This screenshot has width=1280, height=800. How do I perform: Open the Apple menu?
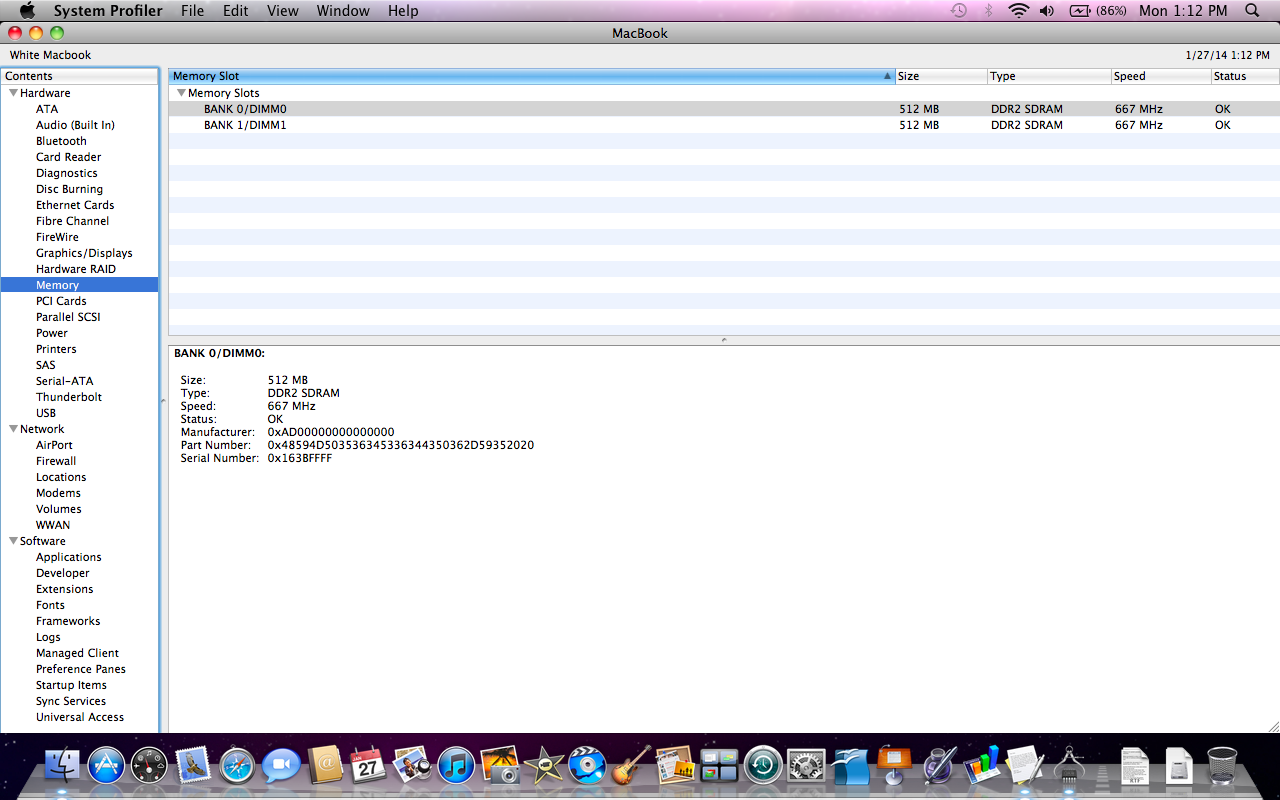pyautogui.click(x=27, y=11)
